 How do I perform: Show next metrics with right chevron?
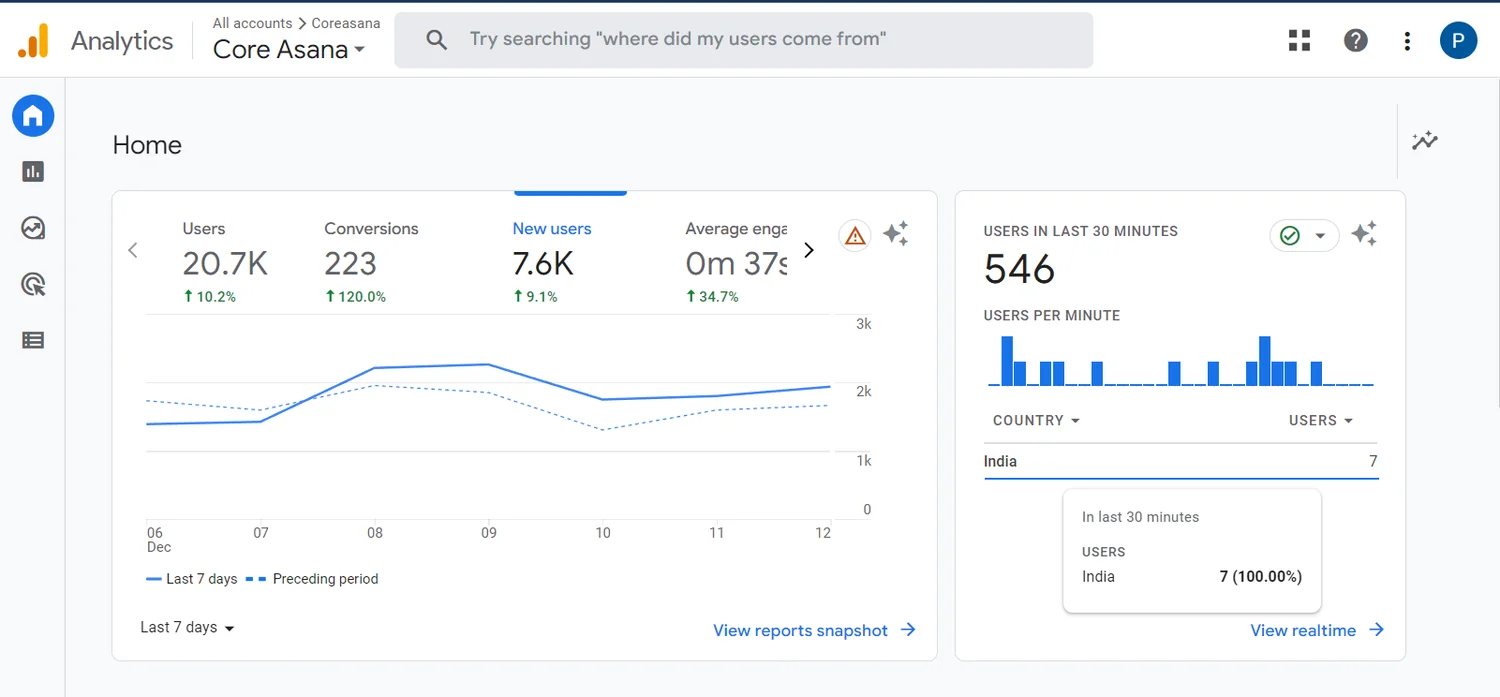pos(809,250)
